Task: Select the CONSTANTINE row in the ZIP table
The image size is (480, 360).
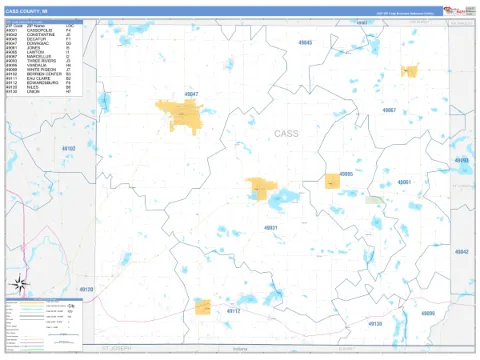Action: (x=39, y=35)
